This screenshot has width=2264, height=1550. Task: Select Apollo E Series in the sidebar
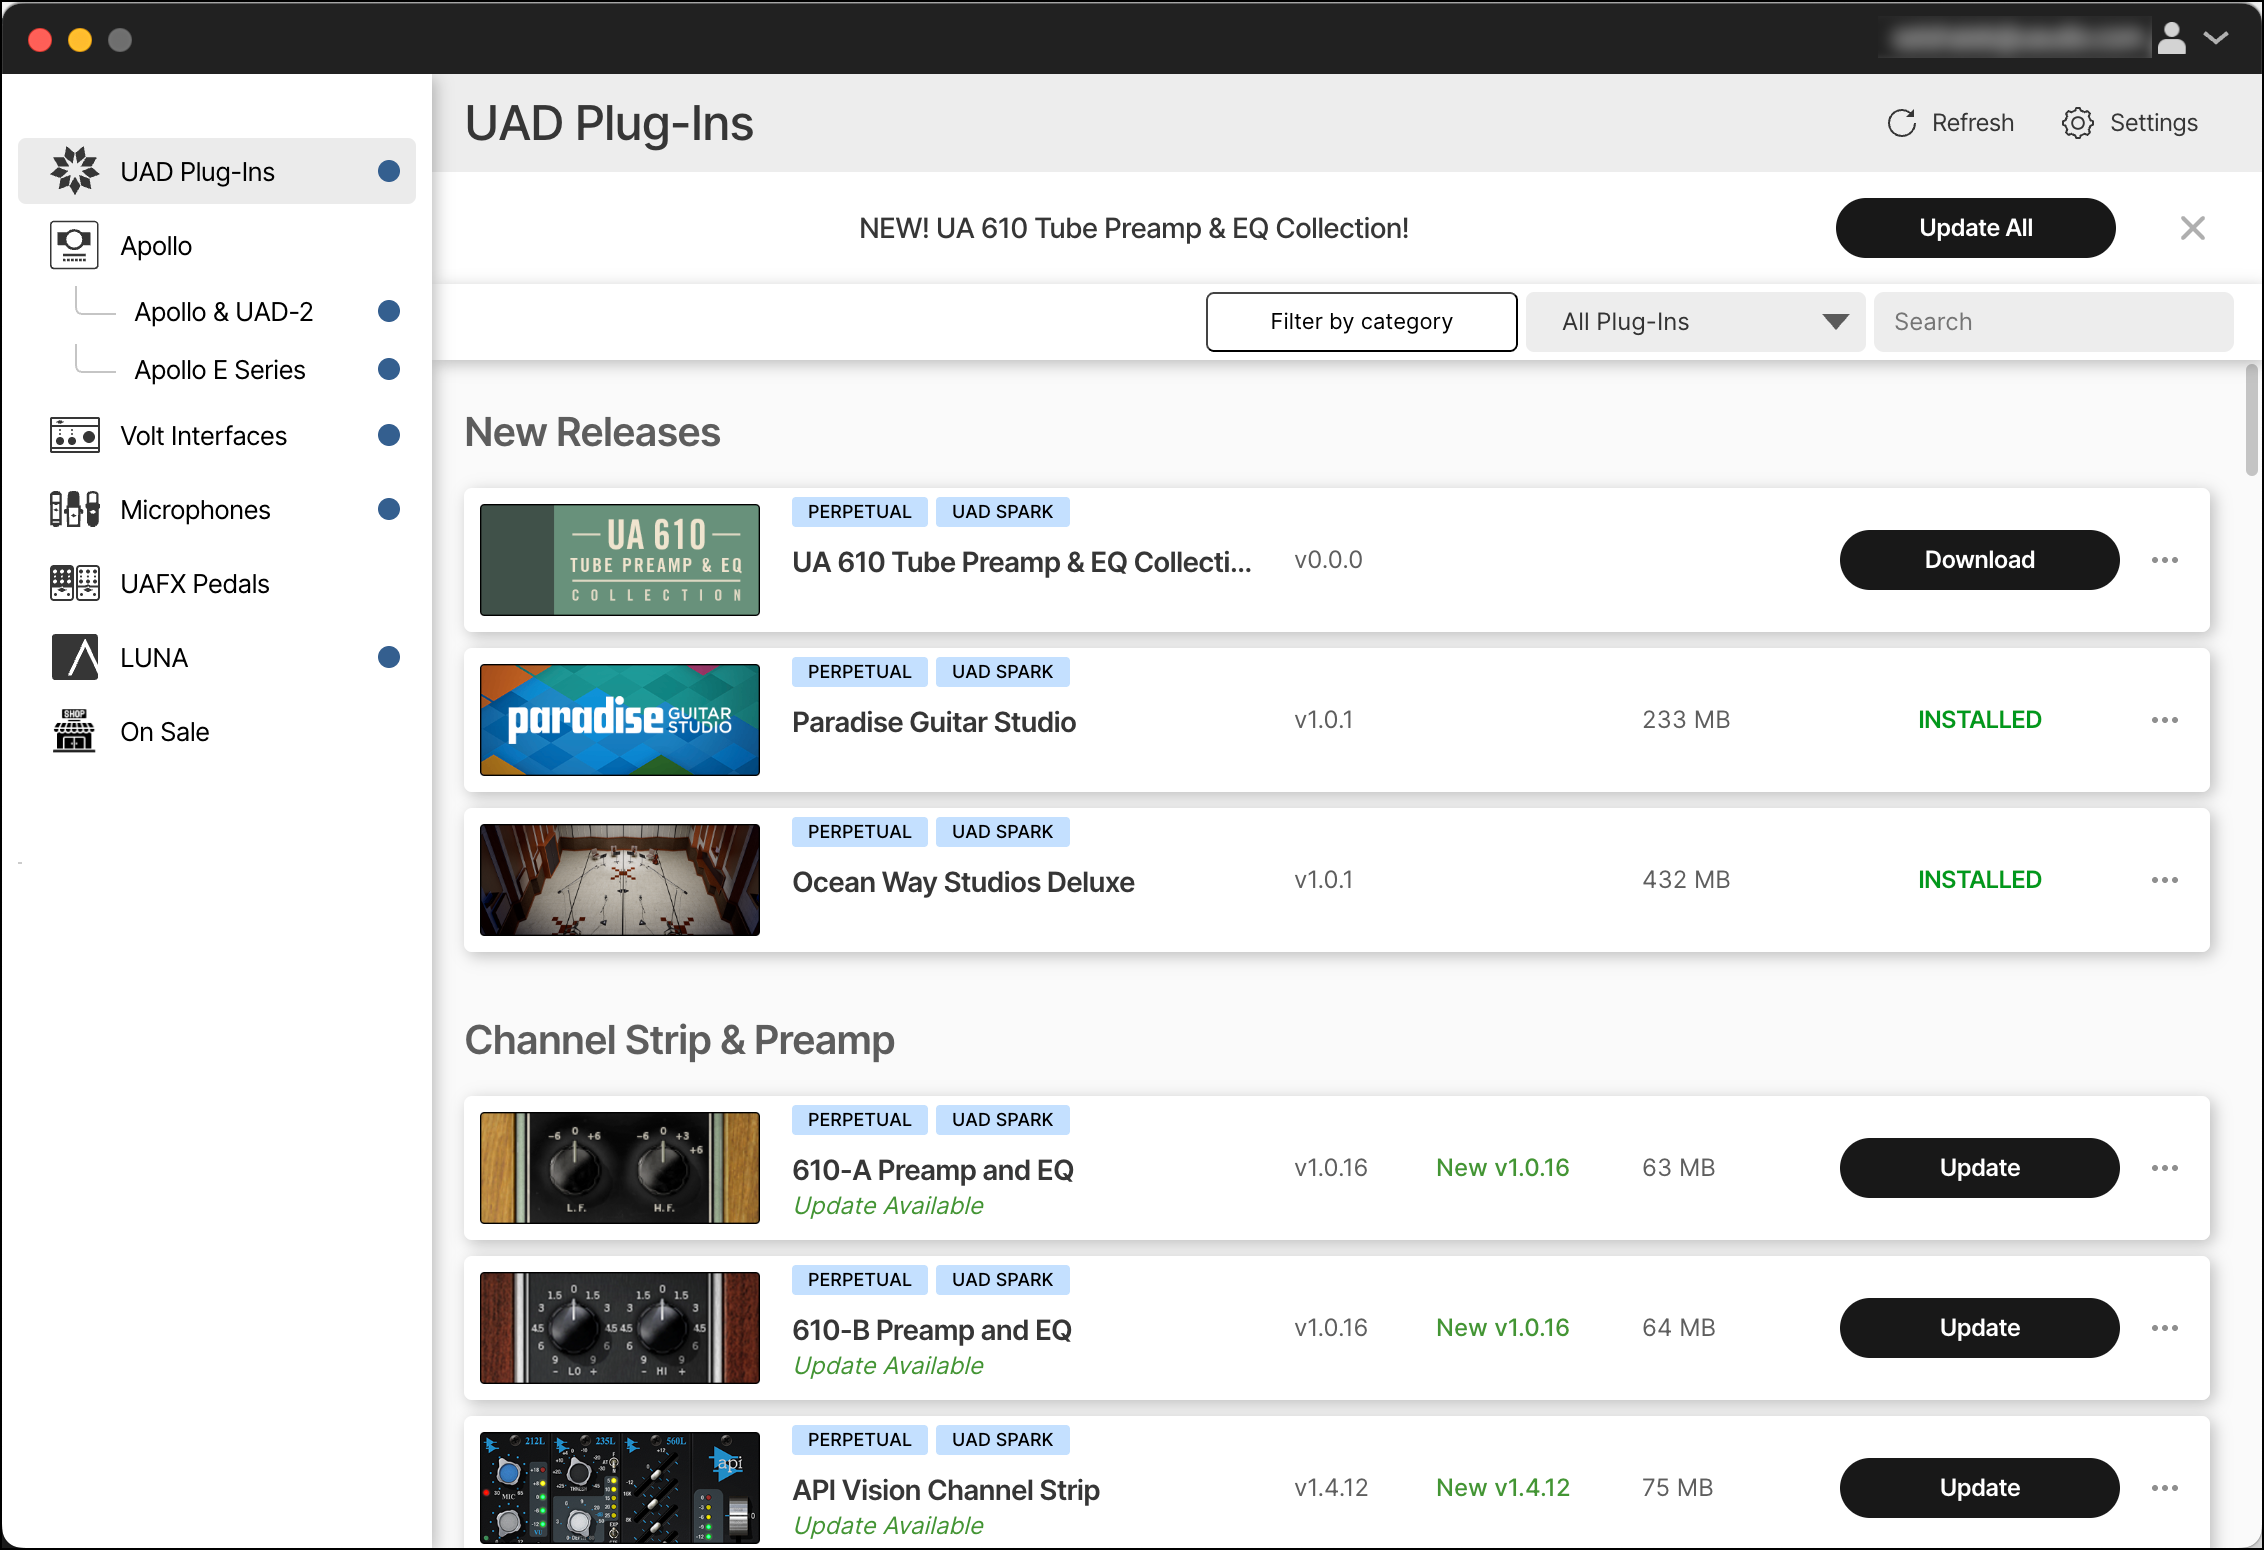click(x=220, y=369)
